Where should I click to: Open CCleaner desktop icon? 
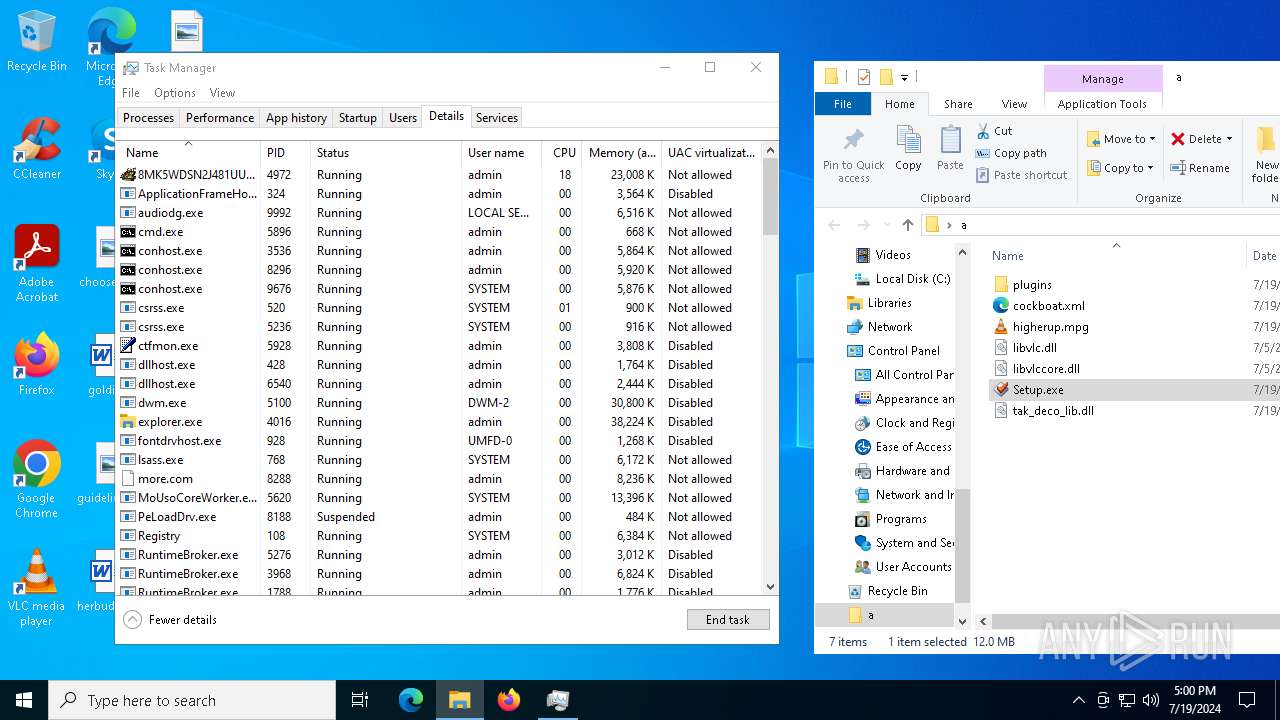pos(36,150)
